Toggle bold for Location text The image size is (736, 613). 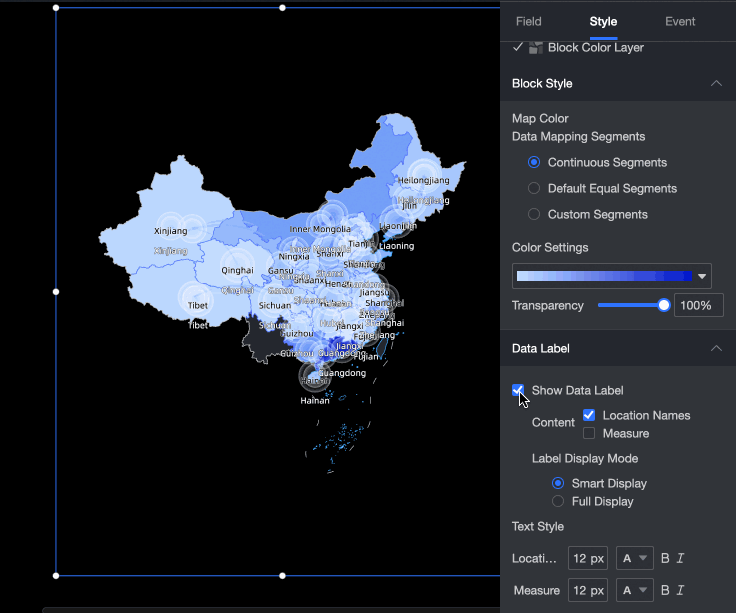click(x=665, y=559)
